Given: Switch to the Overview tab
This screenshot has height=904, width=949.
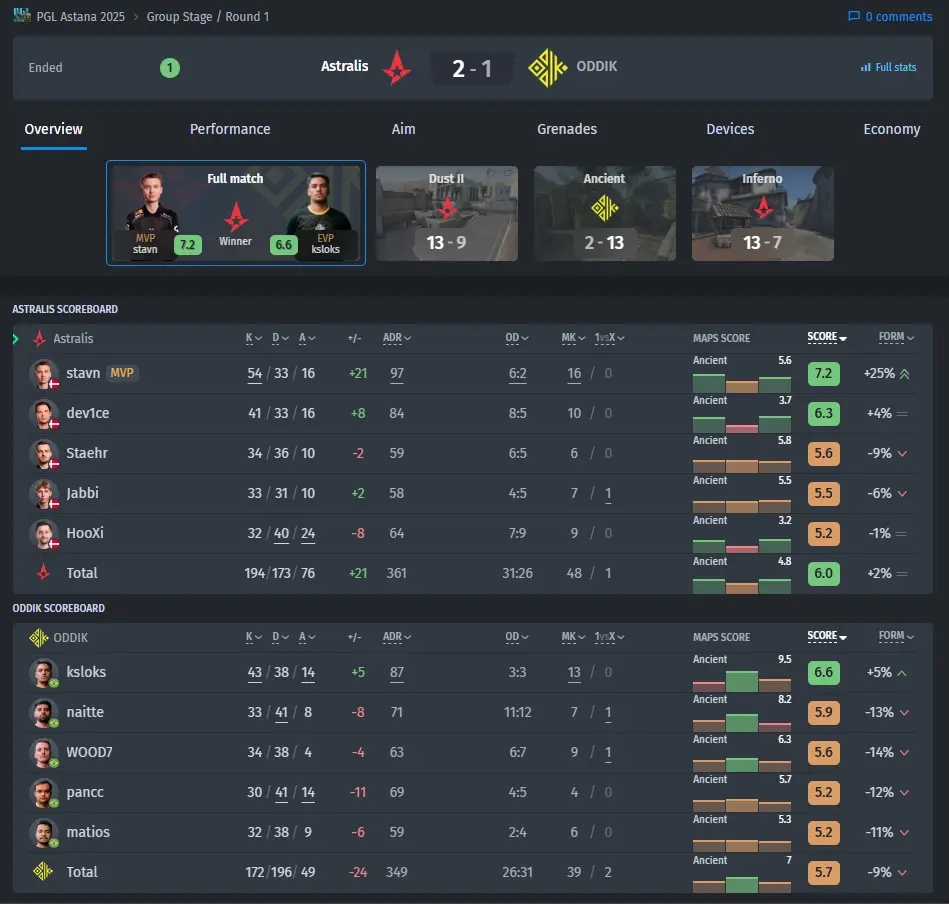Looking at the screenshot, I should click(x=53, y=129).
